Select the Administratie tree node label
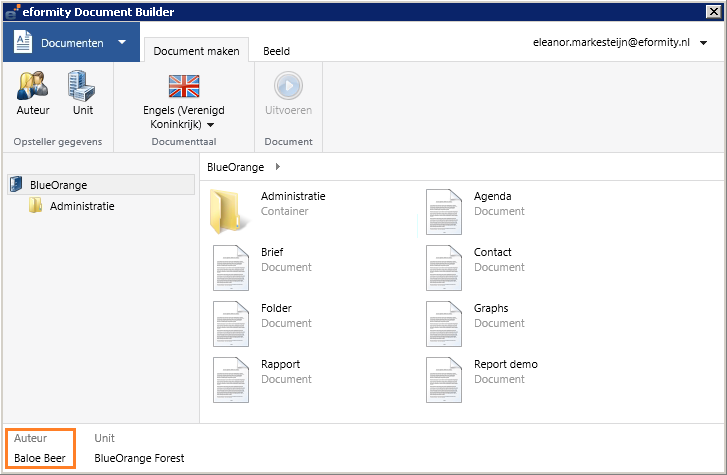Screen dimensions: 727x475 coord(82,206)
